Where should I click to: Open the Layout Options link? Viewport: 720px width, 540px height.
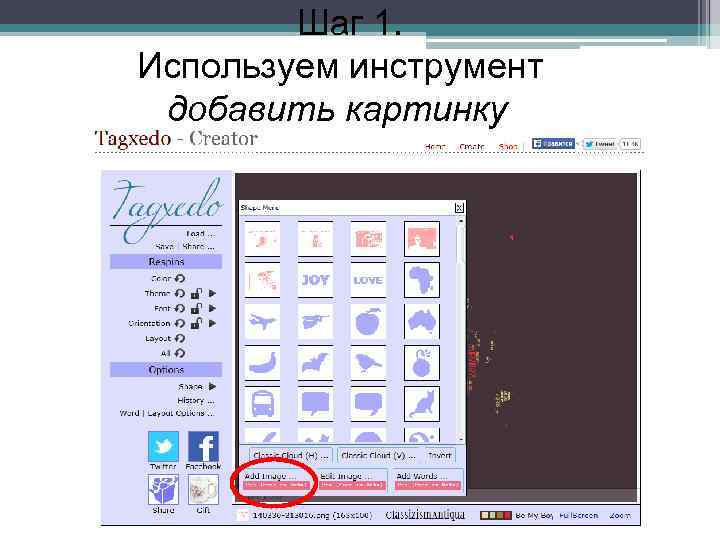click(180, 413)
